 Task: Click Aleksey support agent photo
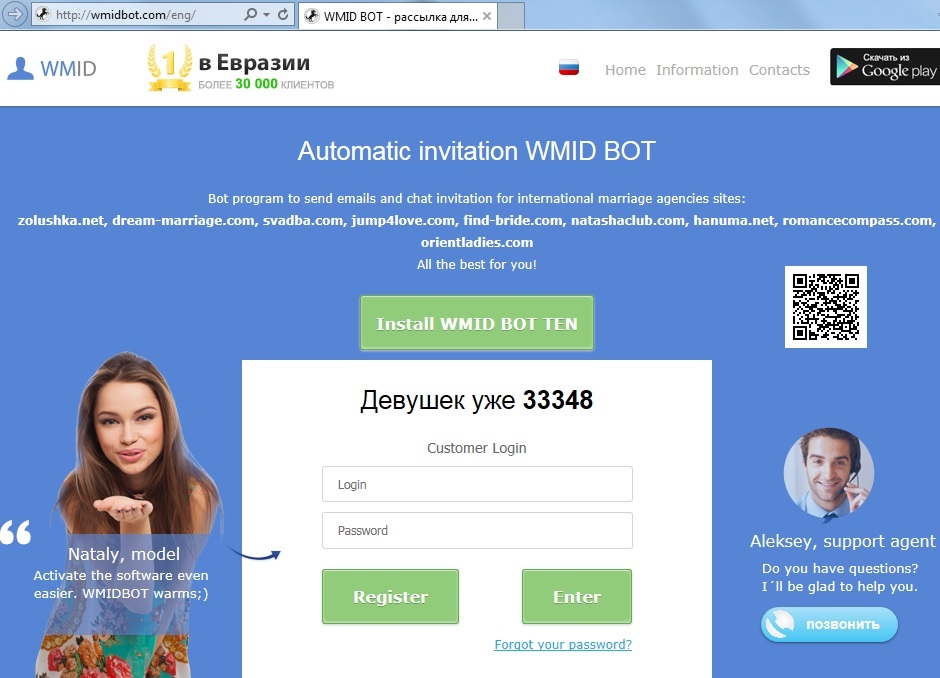(x=829, y=473)
